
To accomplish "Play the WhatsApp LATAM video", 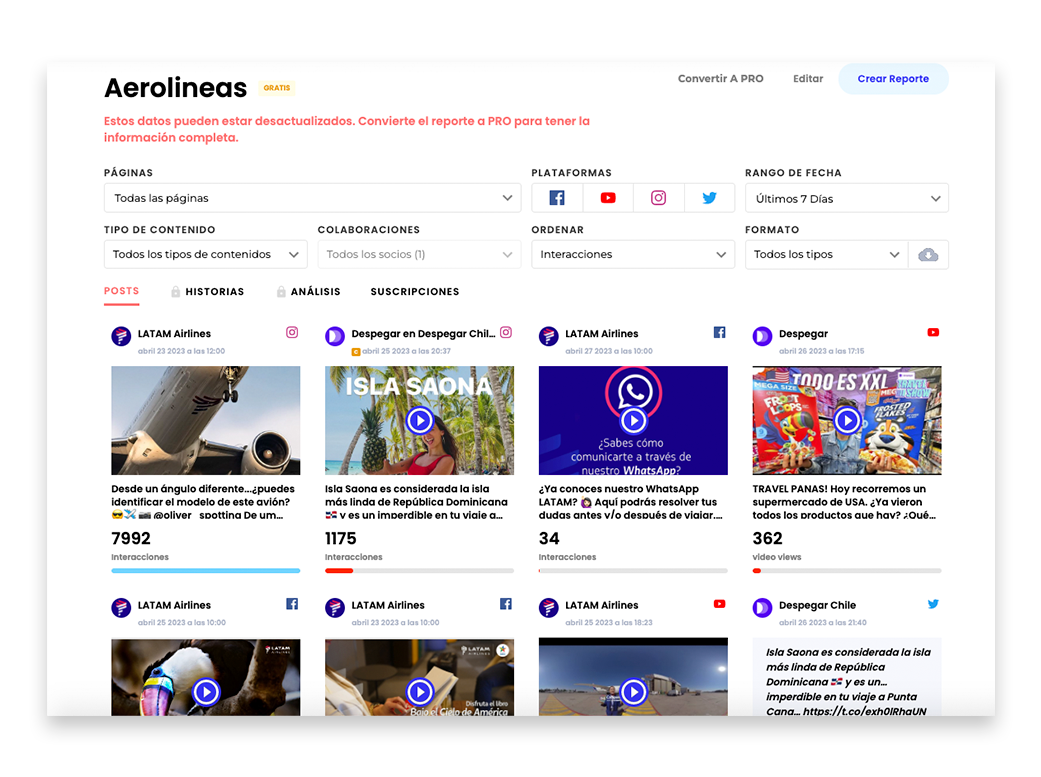I will 633,420.
